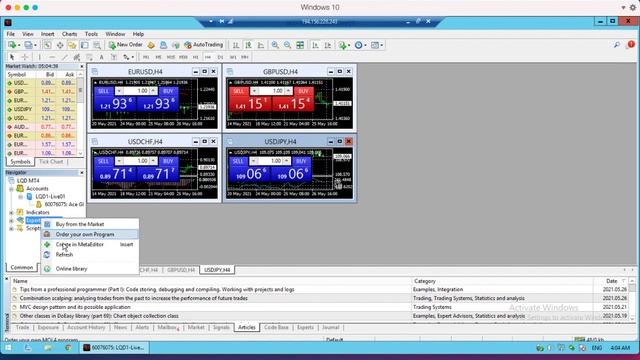
Task: Open the Strategy Tester toolbar icon
Action: [x=97, y=45]
